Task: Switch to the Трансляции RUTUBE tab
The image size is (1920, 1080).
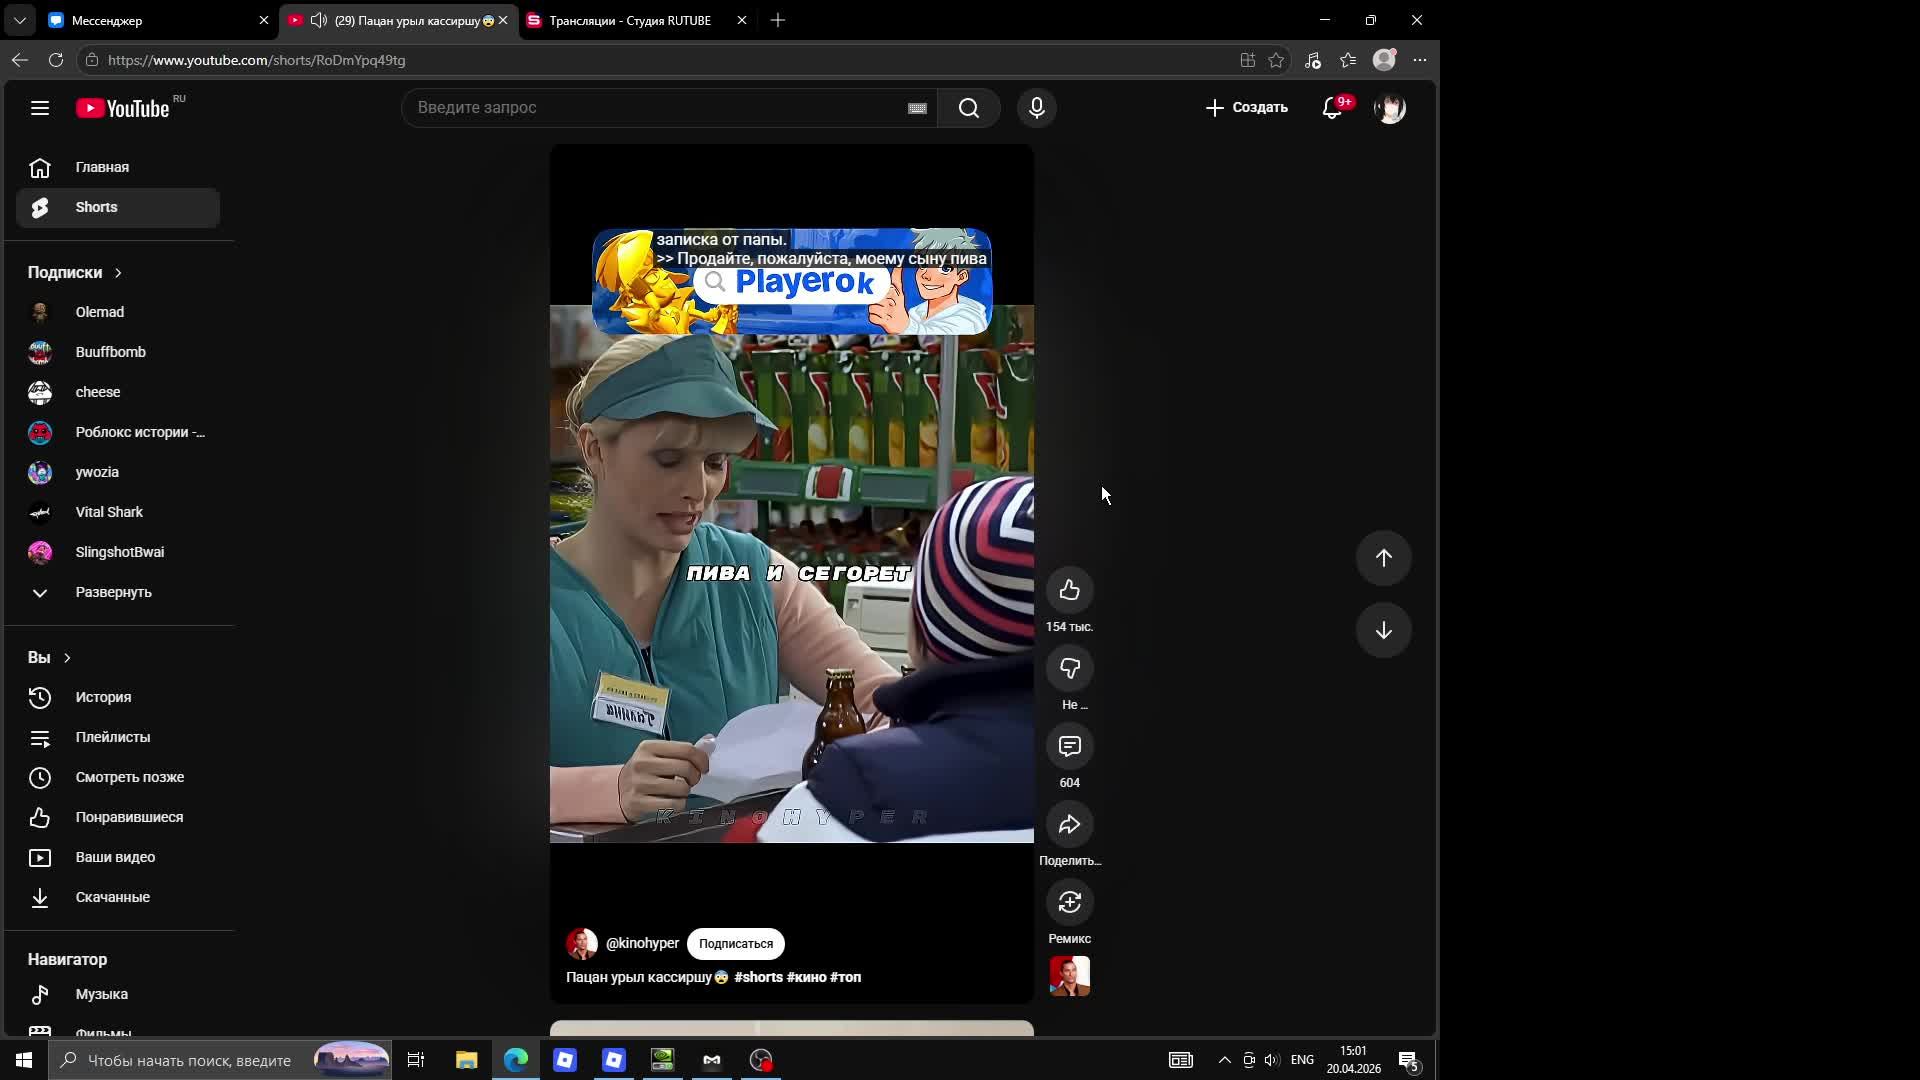Action: [x=629, y=20]
